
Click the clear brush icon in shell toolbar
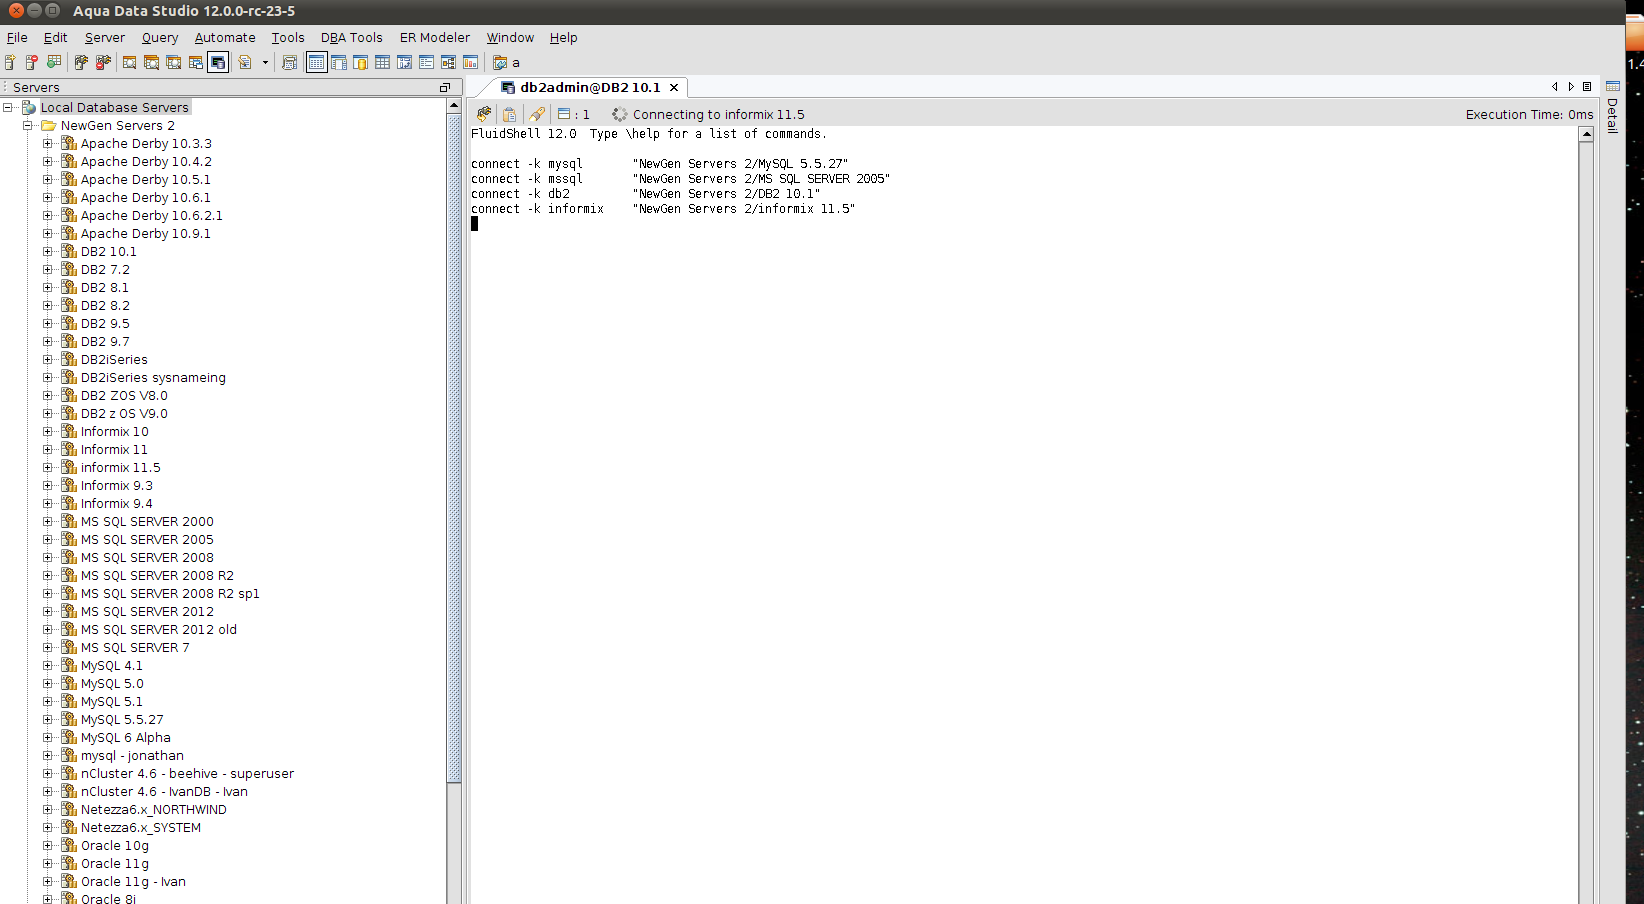(537, 114)
